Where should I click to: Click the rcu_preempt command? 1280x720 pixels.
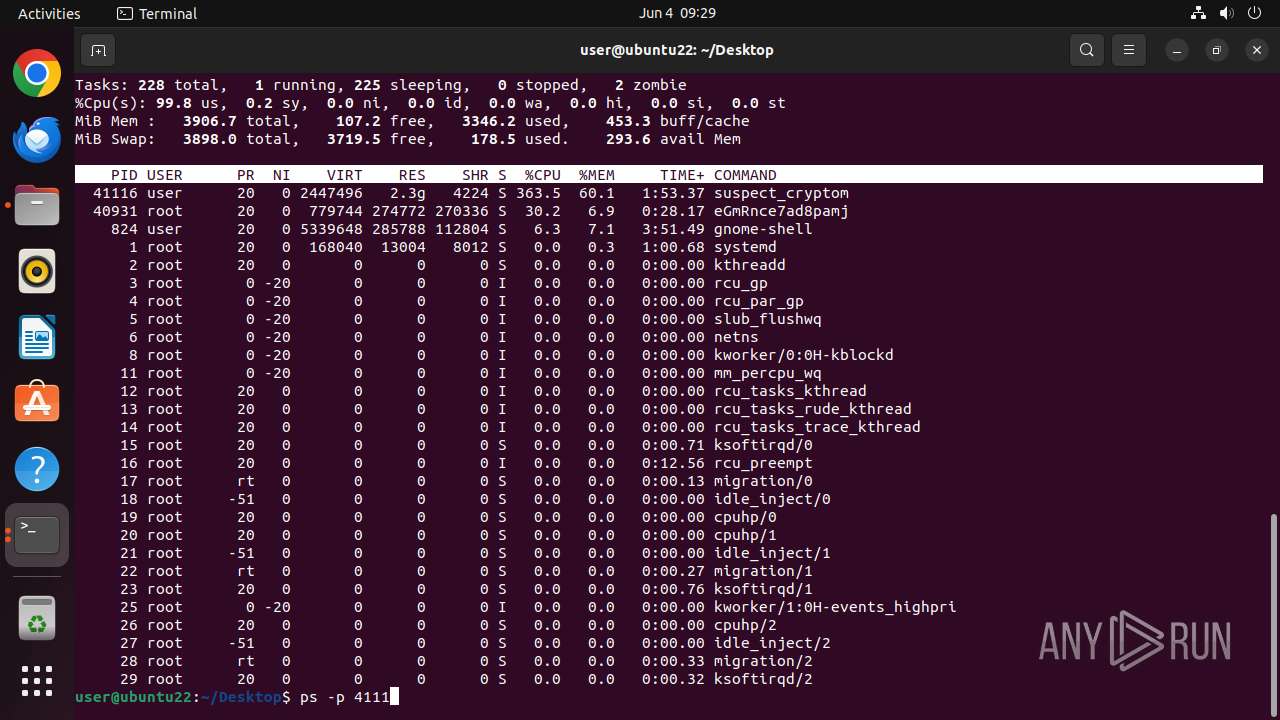[x=763, y=463]
